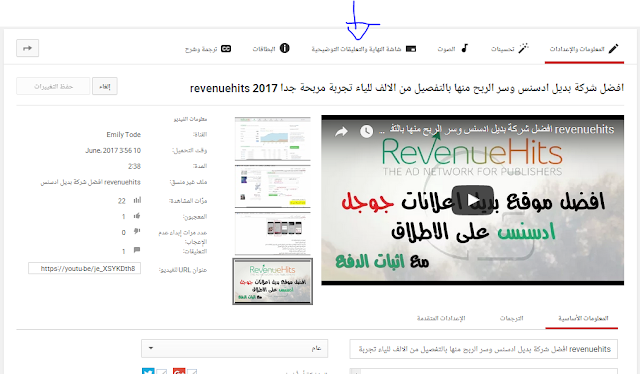Click the video title input field
This screenshot has width=640, height=374.
[484, 349]
